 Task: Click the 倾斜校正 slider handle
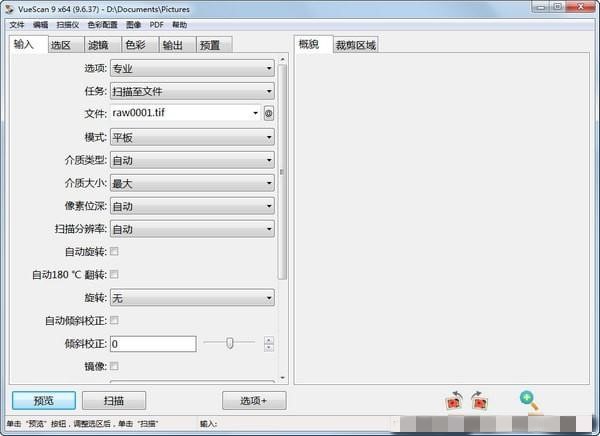(x=230, y=343)
